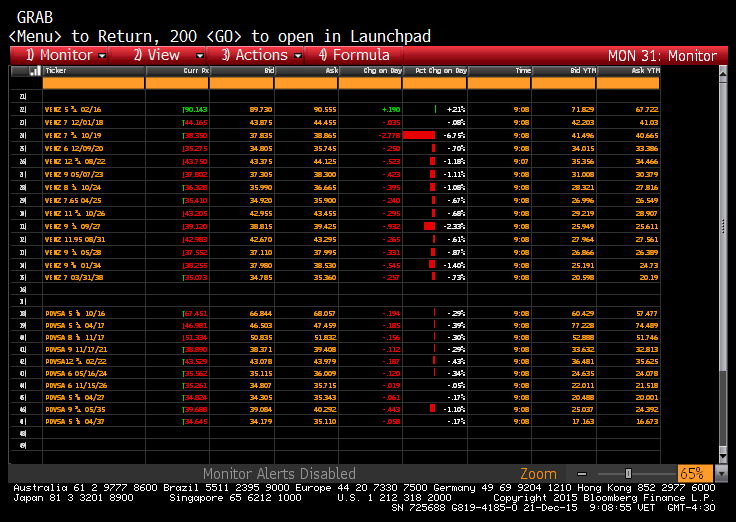The image size is (736, 522).
Task: Open the 1) Monitor menu
Action: tap(59, 55)
